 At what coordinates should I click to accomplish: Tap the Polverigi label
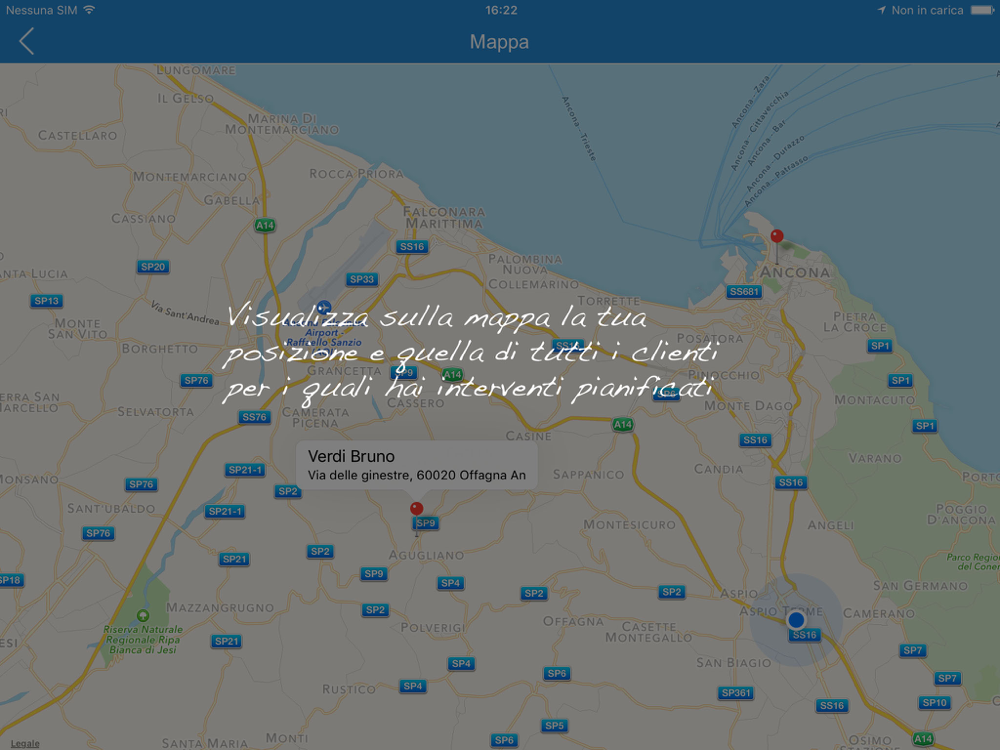[x=433, y=628]
